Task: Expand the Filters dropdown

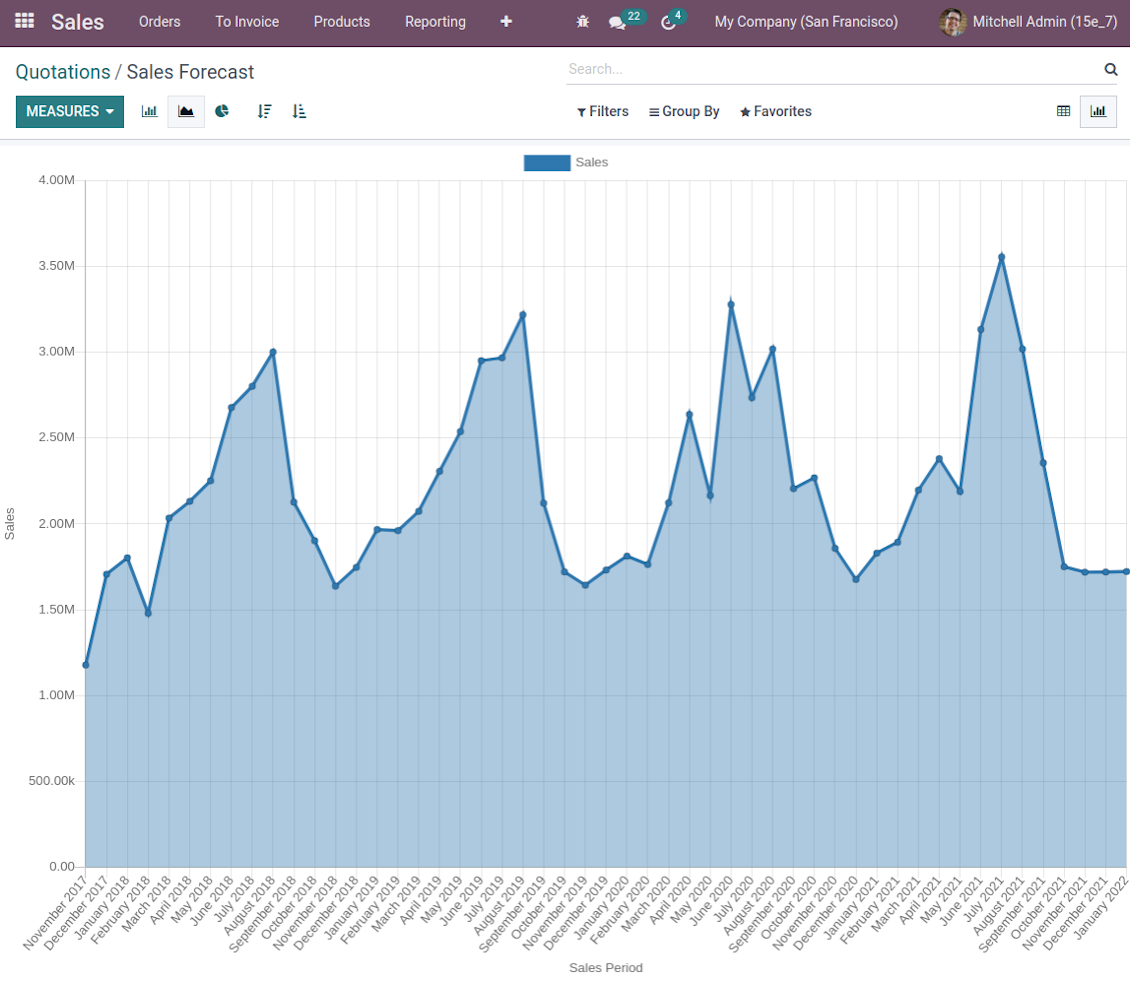Action: [602, 111]
